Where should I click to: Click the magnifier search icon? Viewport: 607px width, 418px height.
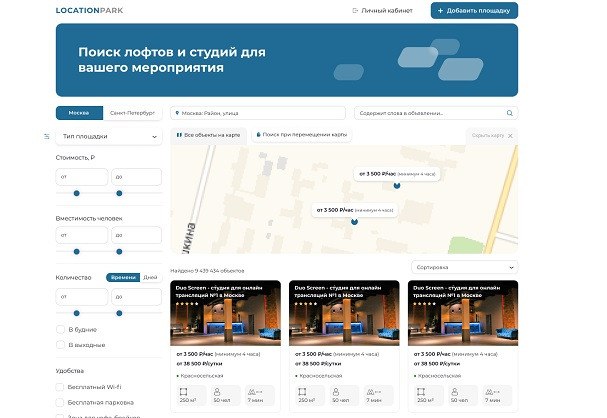click(510, 113)
